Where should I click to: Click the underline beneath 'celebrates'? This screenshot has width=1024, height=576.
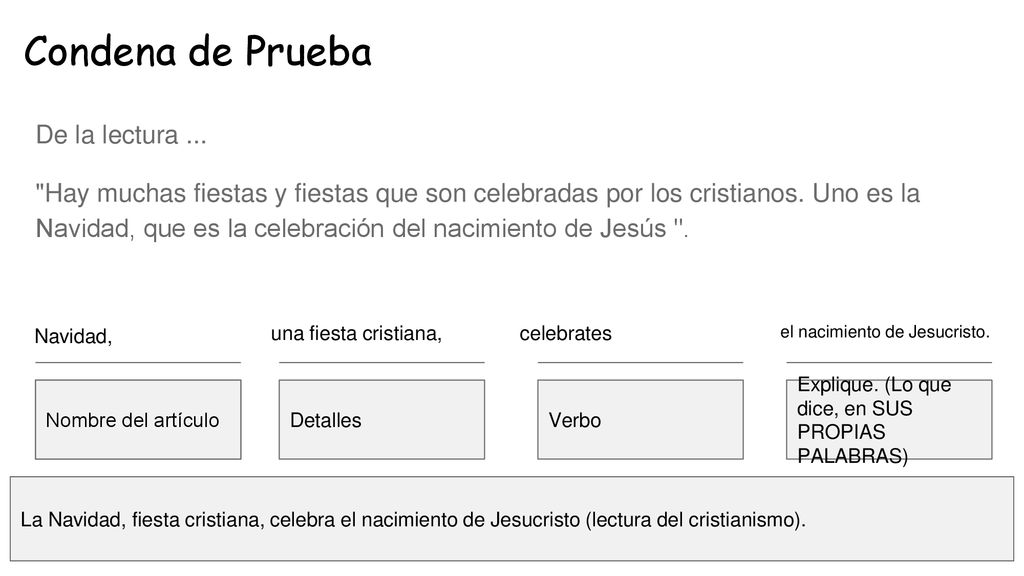coord(640,362)
